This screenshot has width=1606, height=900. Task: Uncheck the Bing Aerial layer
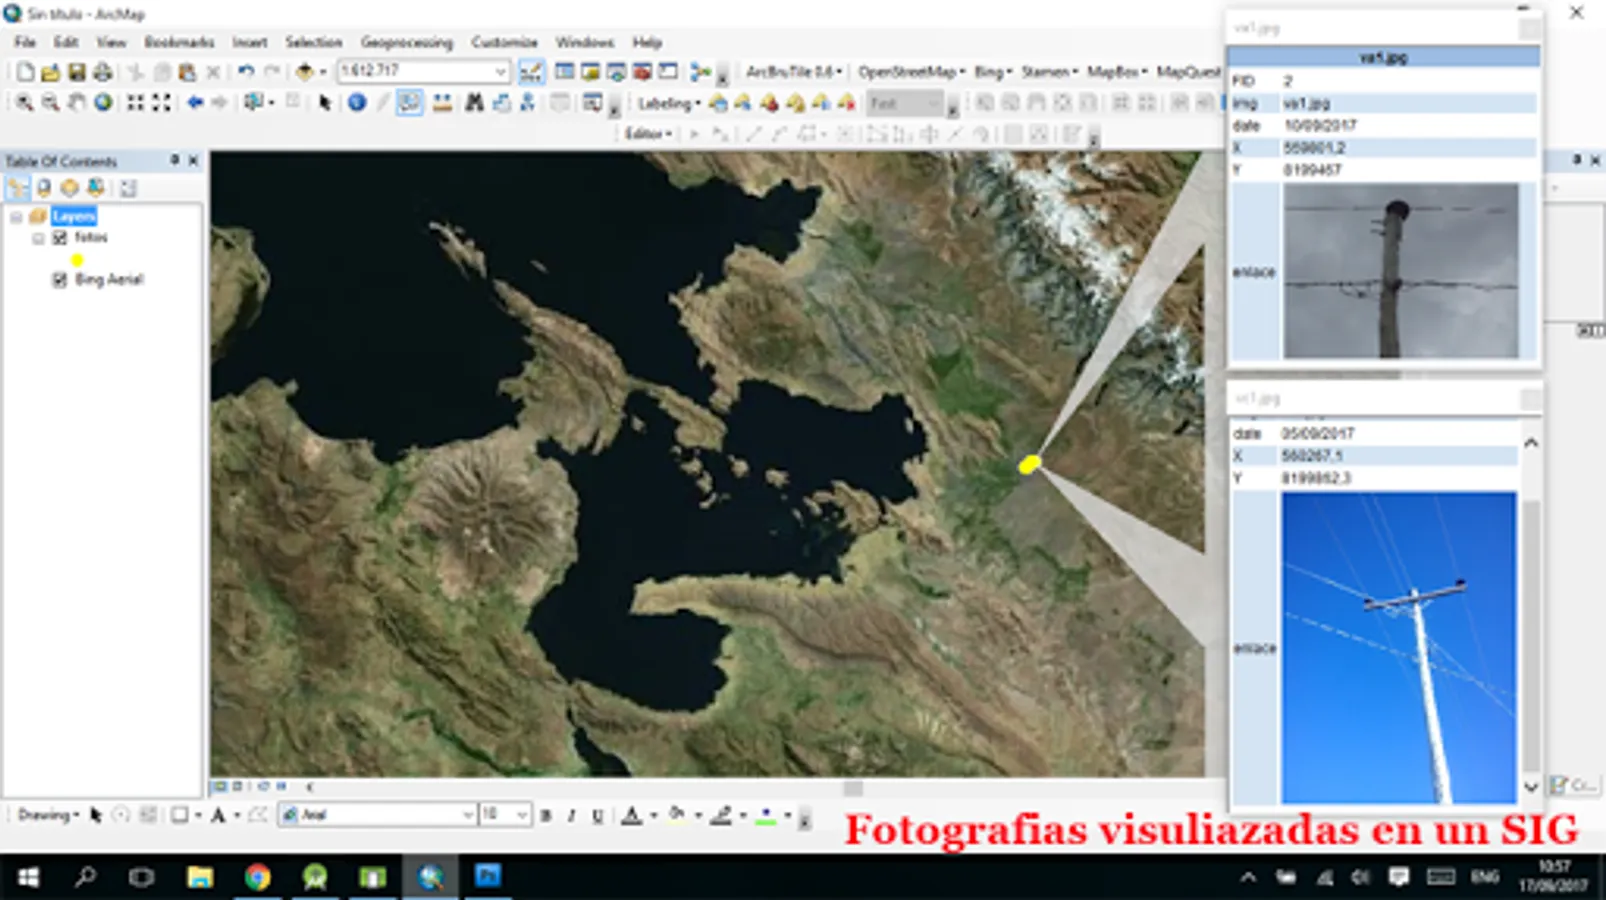[x=60, y=280]
